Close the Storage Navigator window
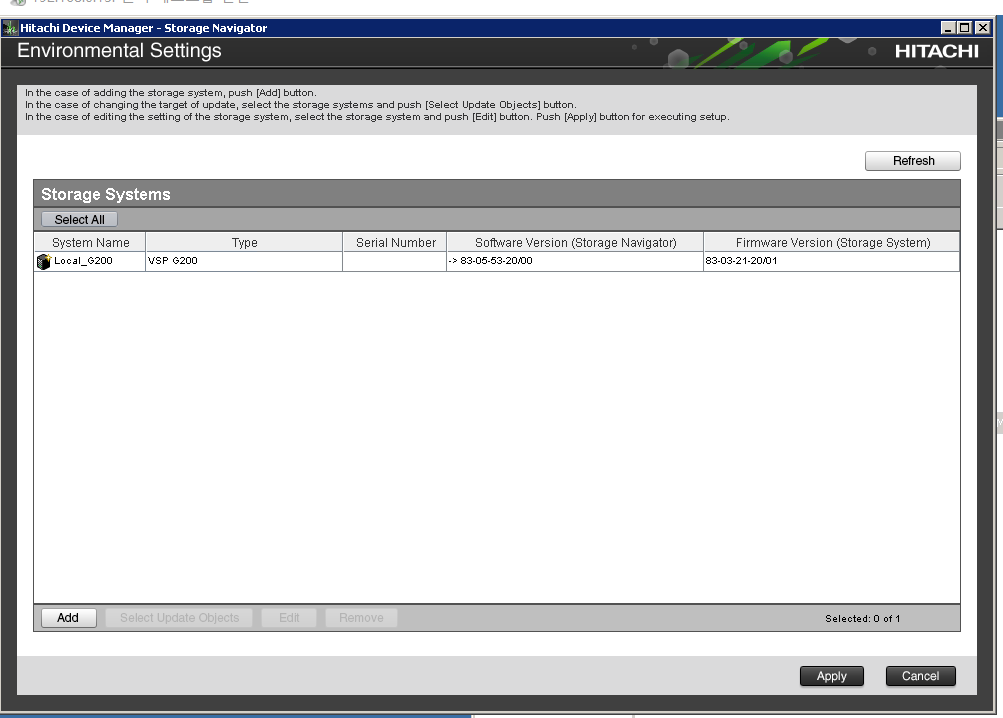The height and width of the screenshot is (718, 1003). pyautogui.click(x=983, y=28)
